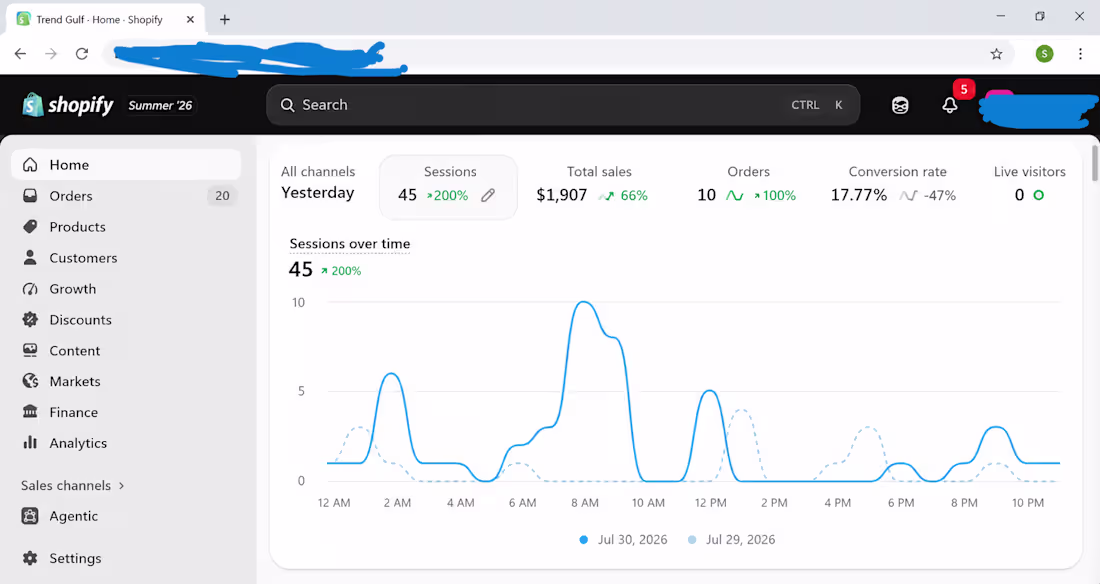The width and height of the screenshot is (1100, 584).
Task: Click the Search input field
Action: click(x=563, y=105)
